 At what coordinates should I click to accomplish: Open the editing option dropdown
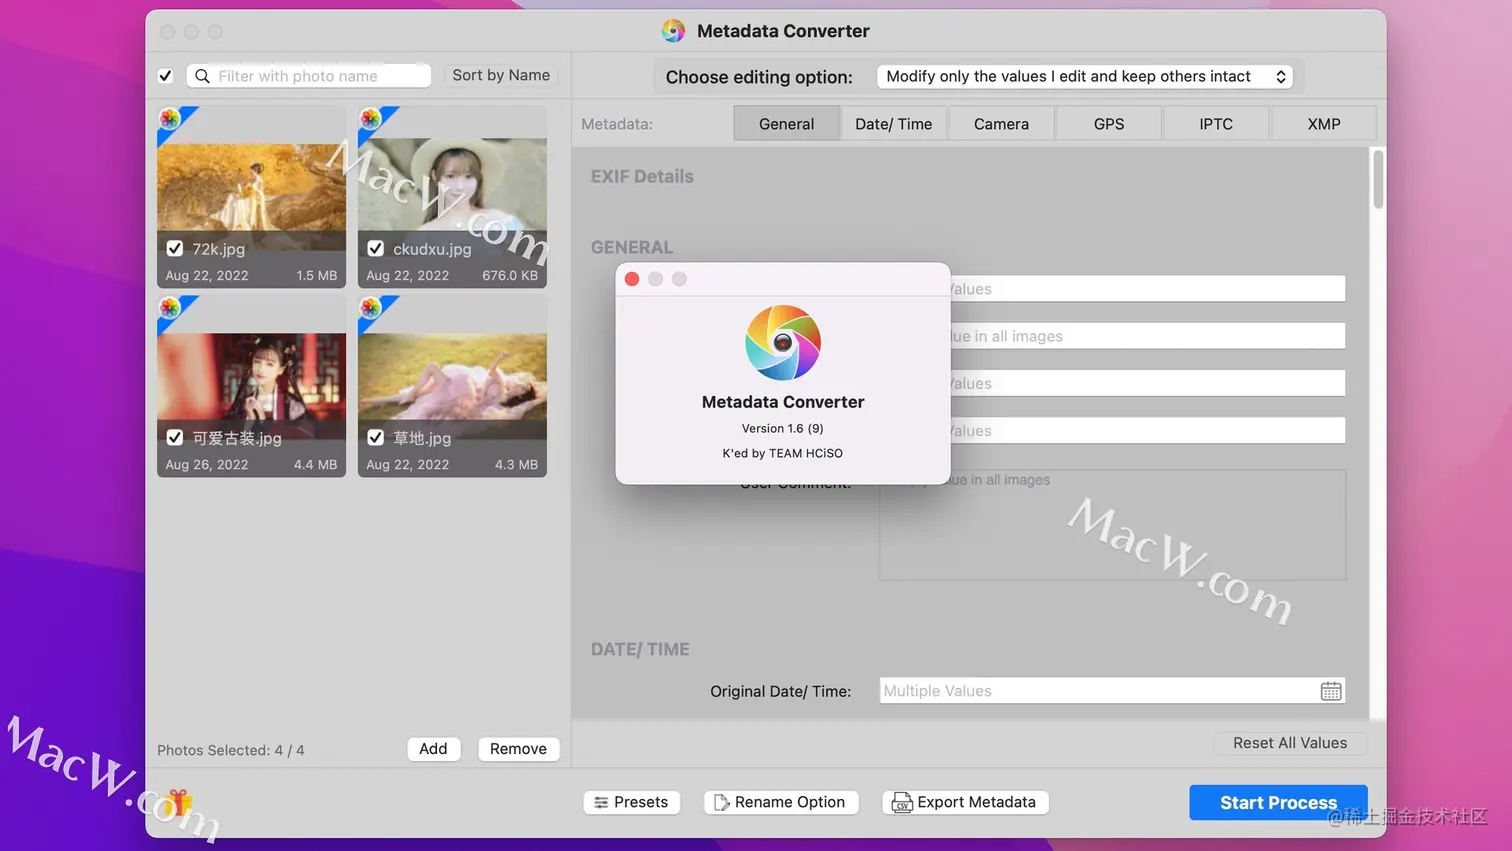pyautogui.click(x=1085, y=76)
